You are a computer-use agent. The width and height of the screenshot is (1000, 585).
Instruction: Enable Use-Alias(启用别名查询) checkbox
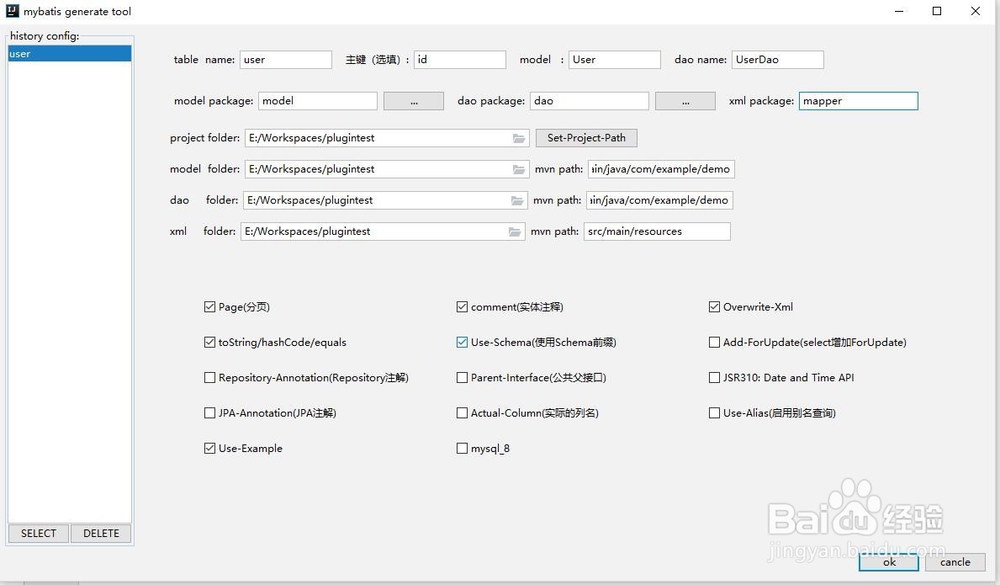(714, 413)
